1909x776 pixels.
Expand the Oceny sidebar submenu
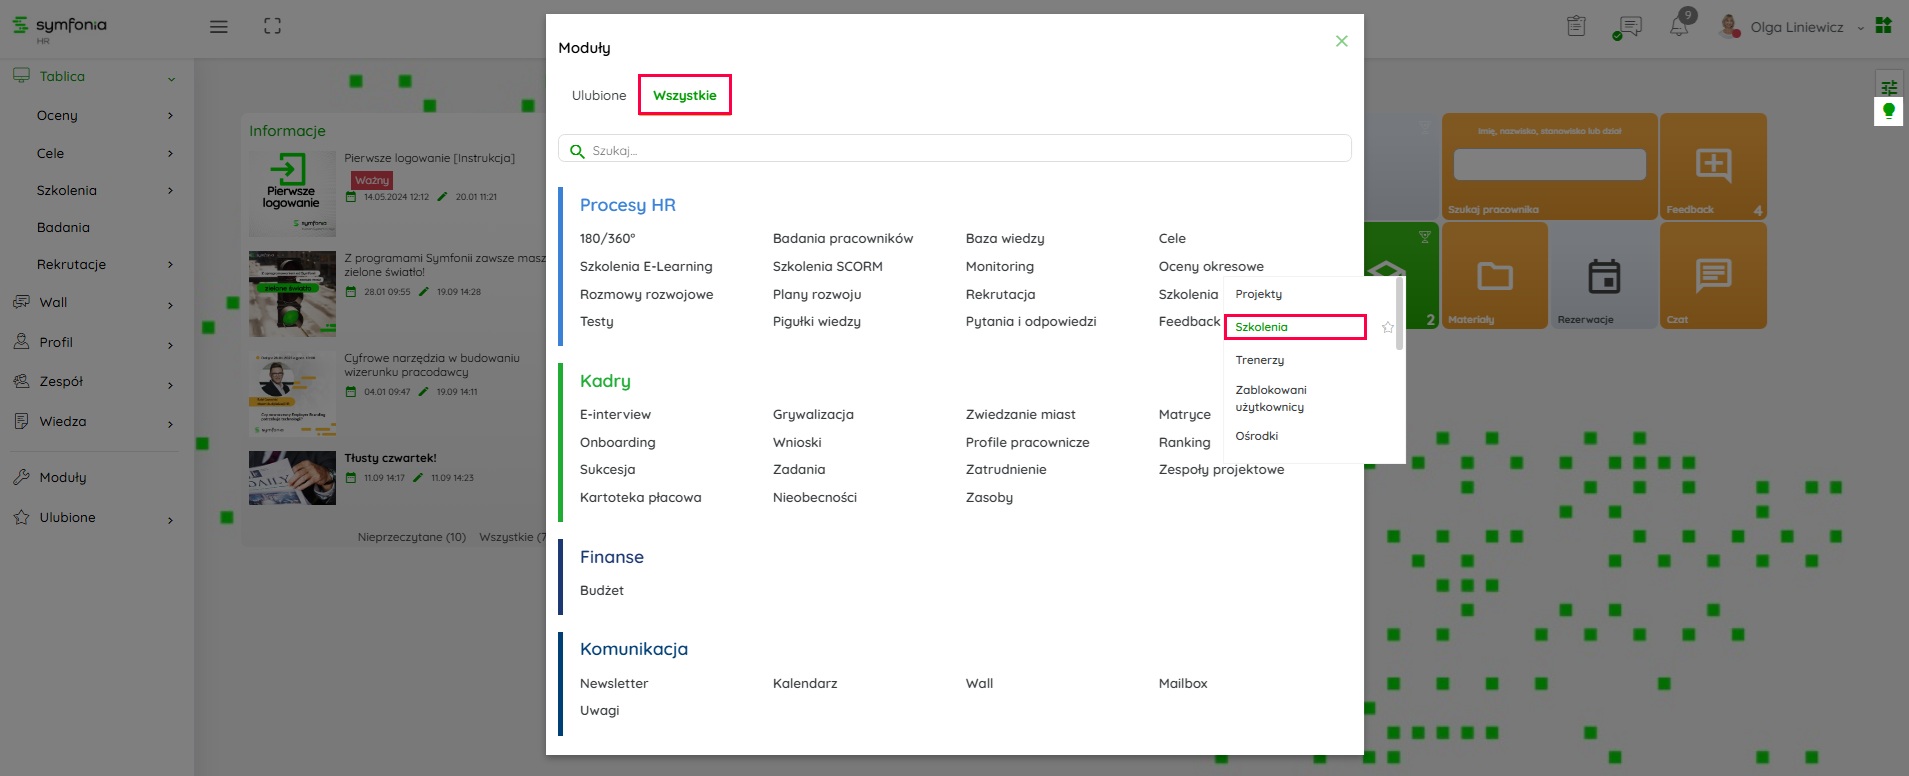170,116
